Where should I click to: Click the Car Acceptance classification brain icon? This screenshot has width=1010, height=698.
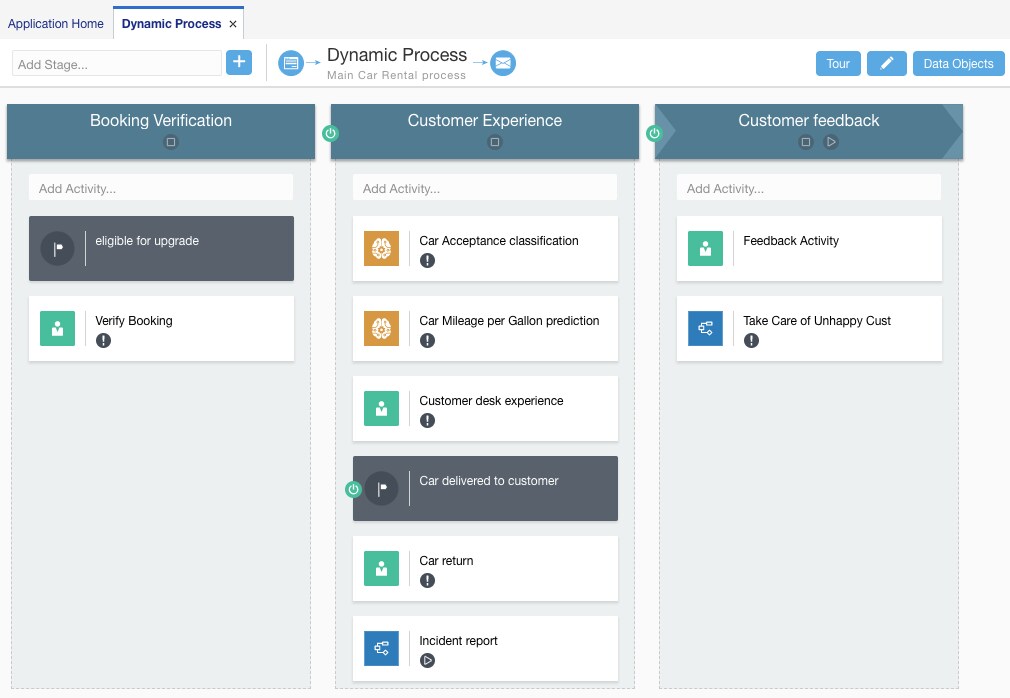(381, 248)
